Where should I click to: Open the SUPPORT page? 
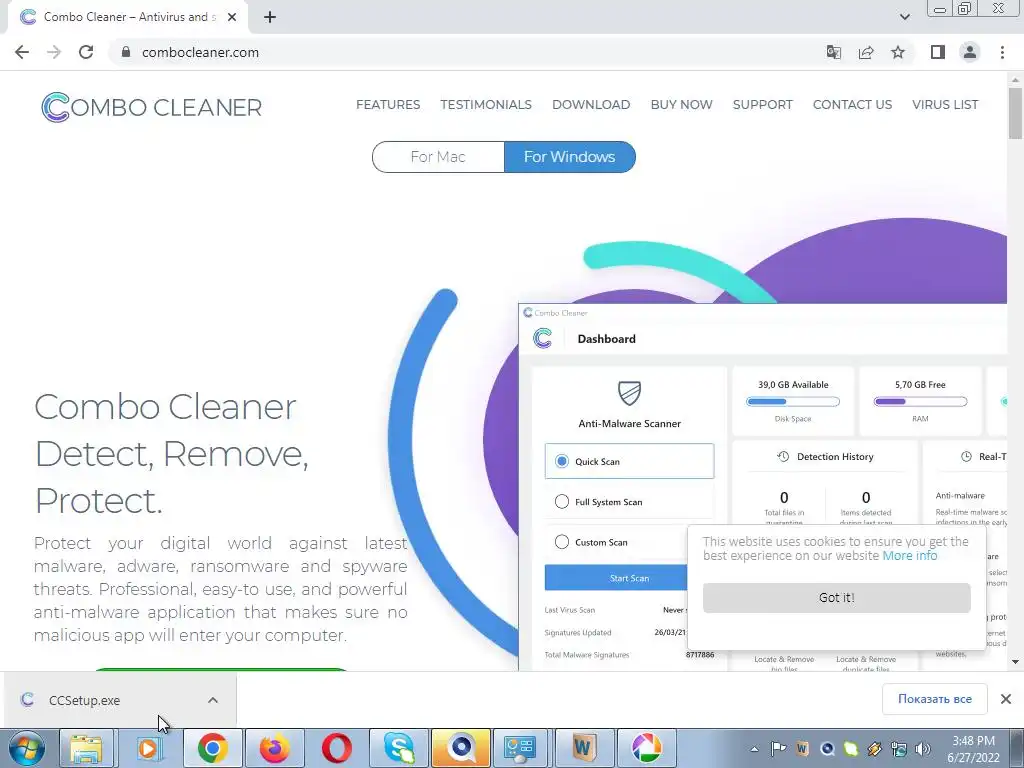click(762, 104)
